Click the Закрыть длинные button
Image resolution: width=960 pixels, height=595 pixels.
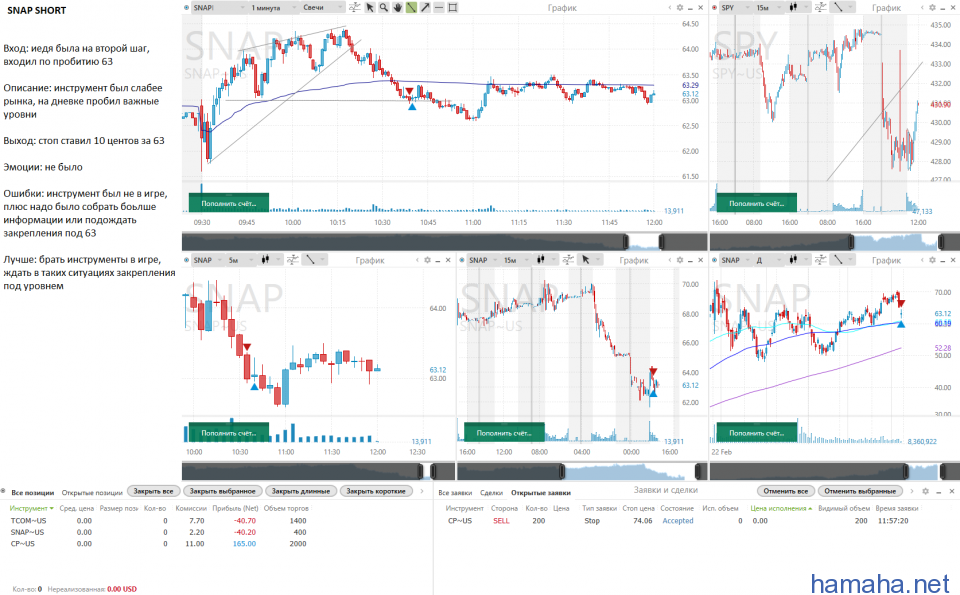pyautogui.click(x=301, y=491)
